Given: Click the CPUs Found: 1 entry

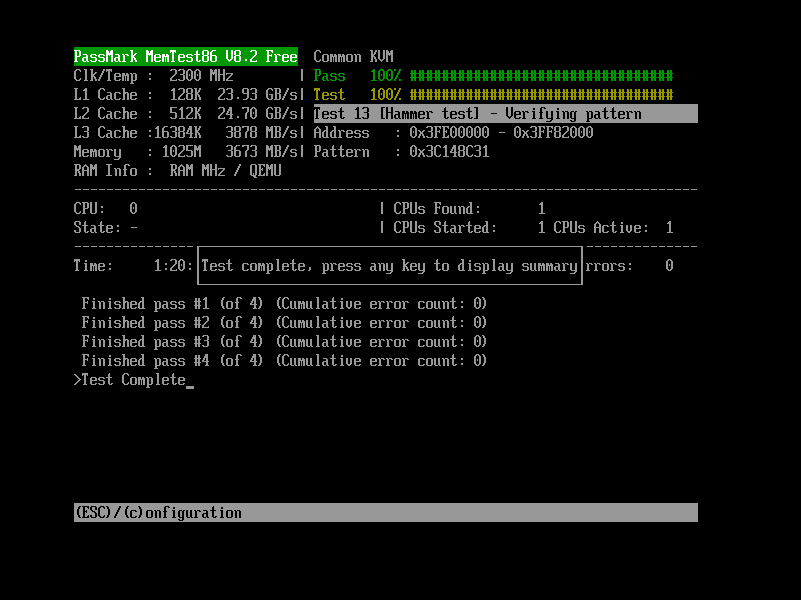Looking at the screenshot, I should click(469, 208).
